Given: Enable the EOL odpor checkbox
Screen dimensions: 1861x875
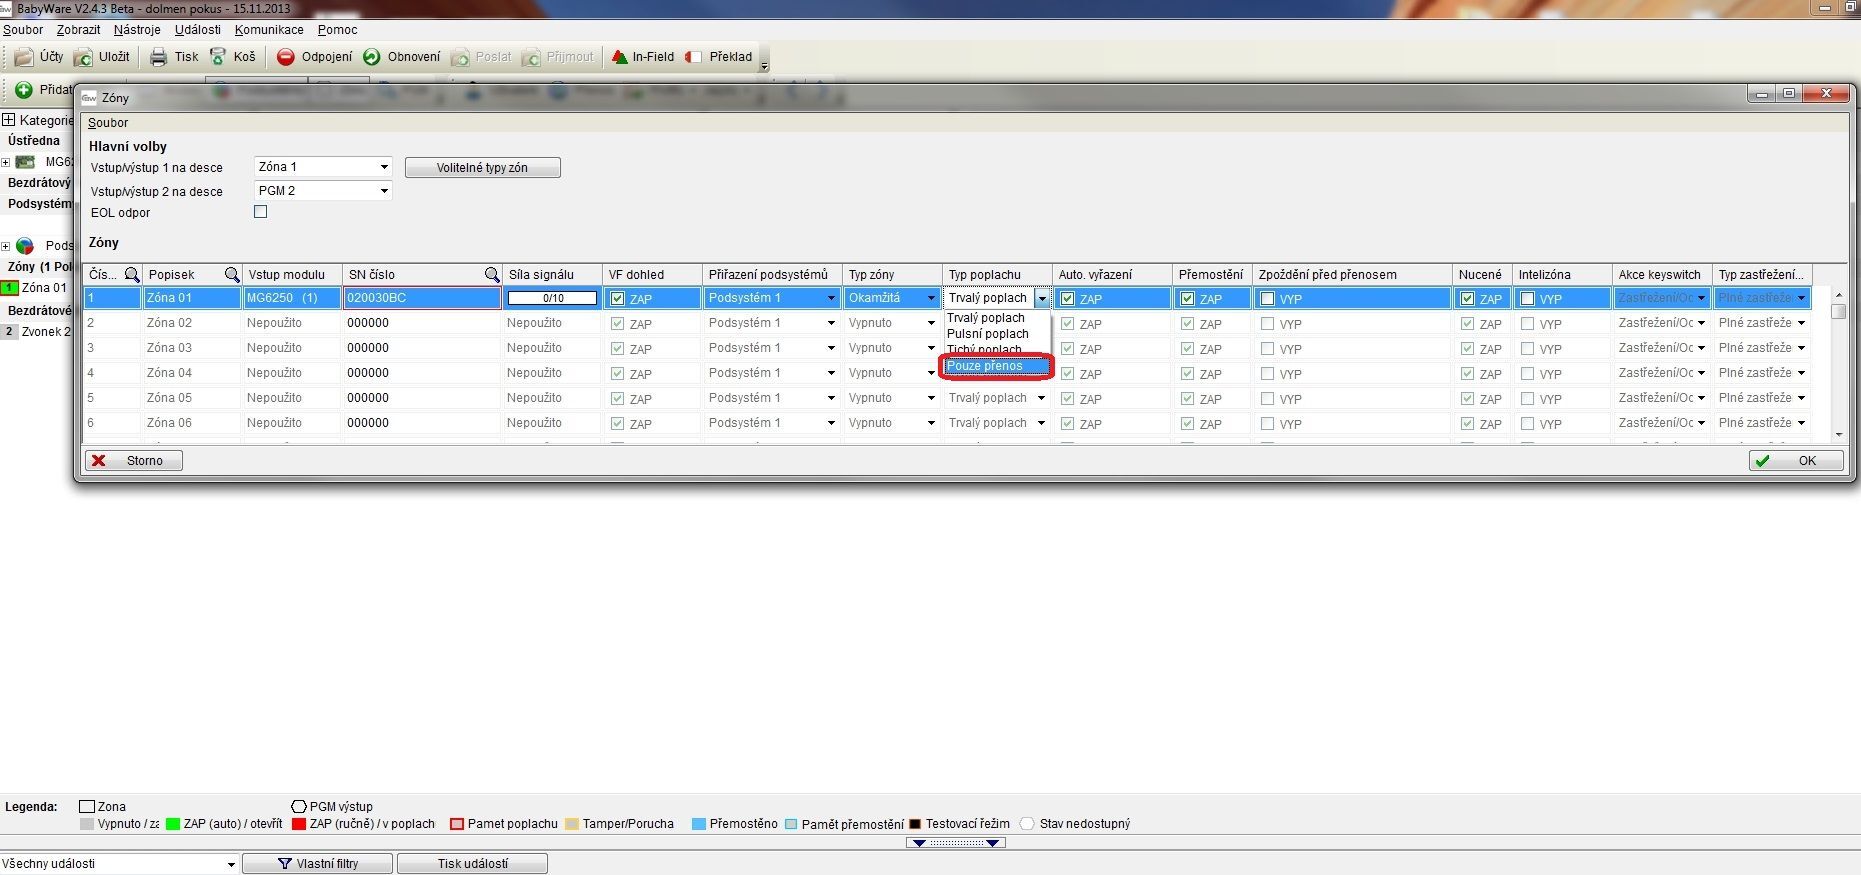Looking at the screenshot, I should click(261, 212).
